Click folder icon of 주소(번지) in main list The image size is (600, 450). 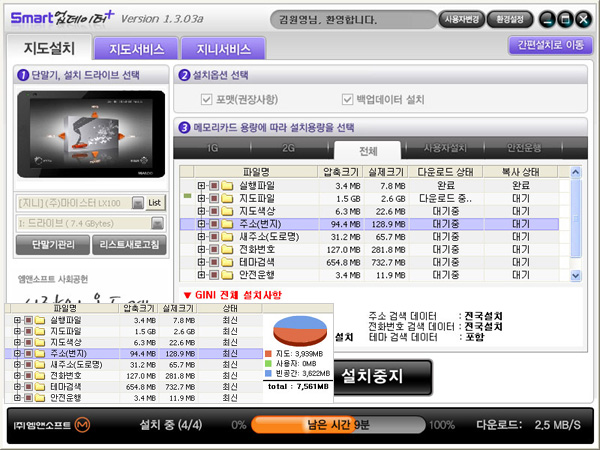click(227, 224)
